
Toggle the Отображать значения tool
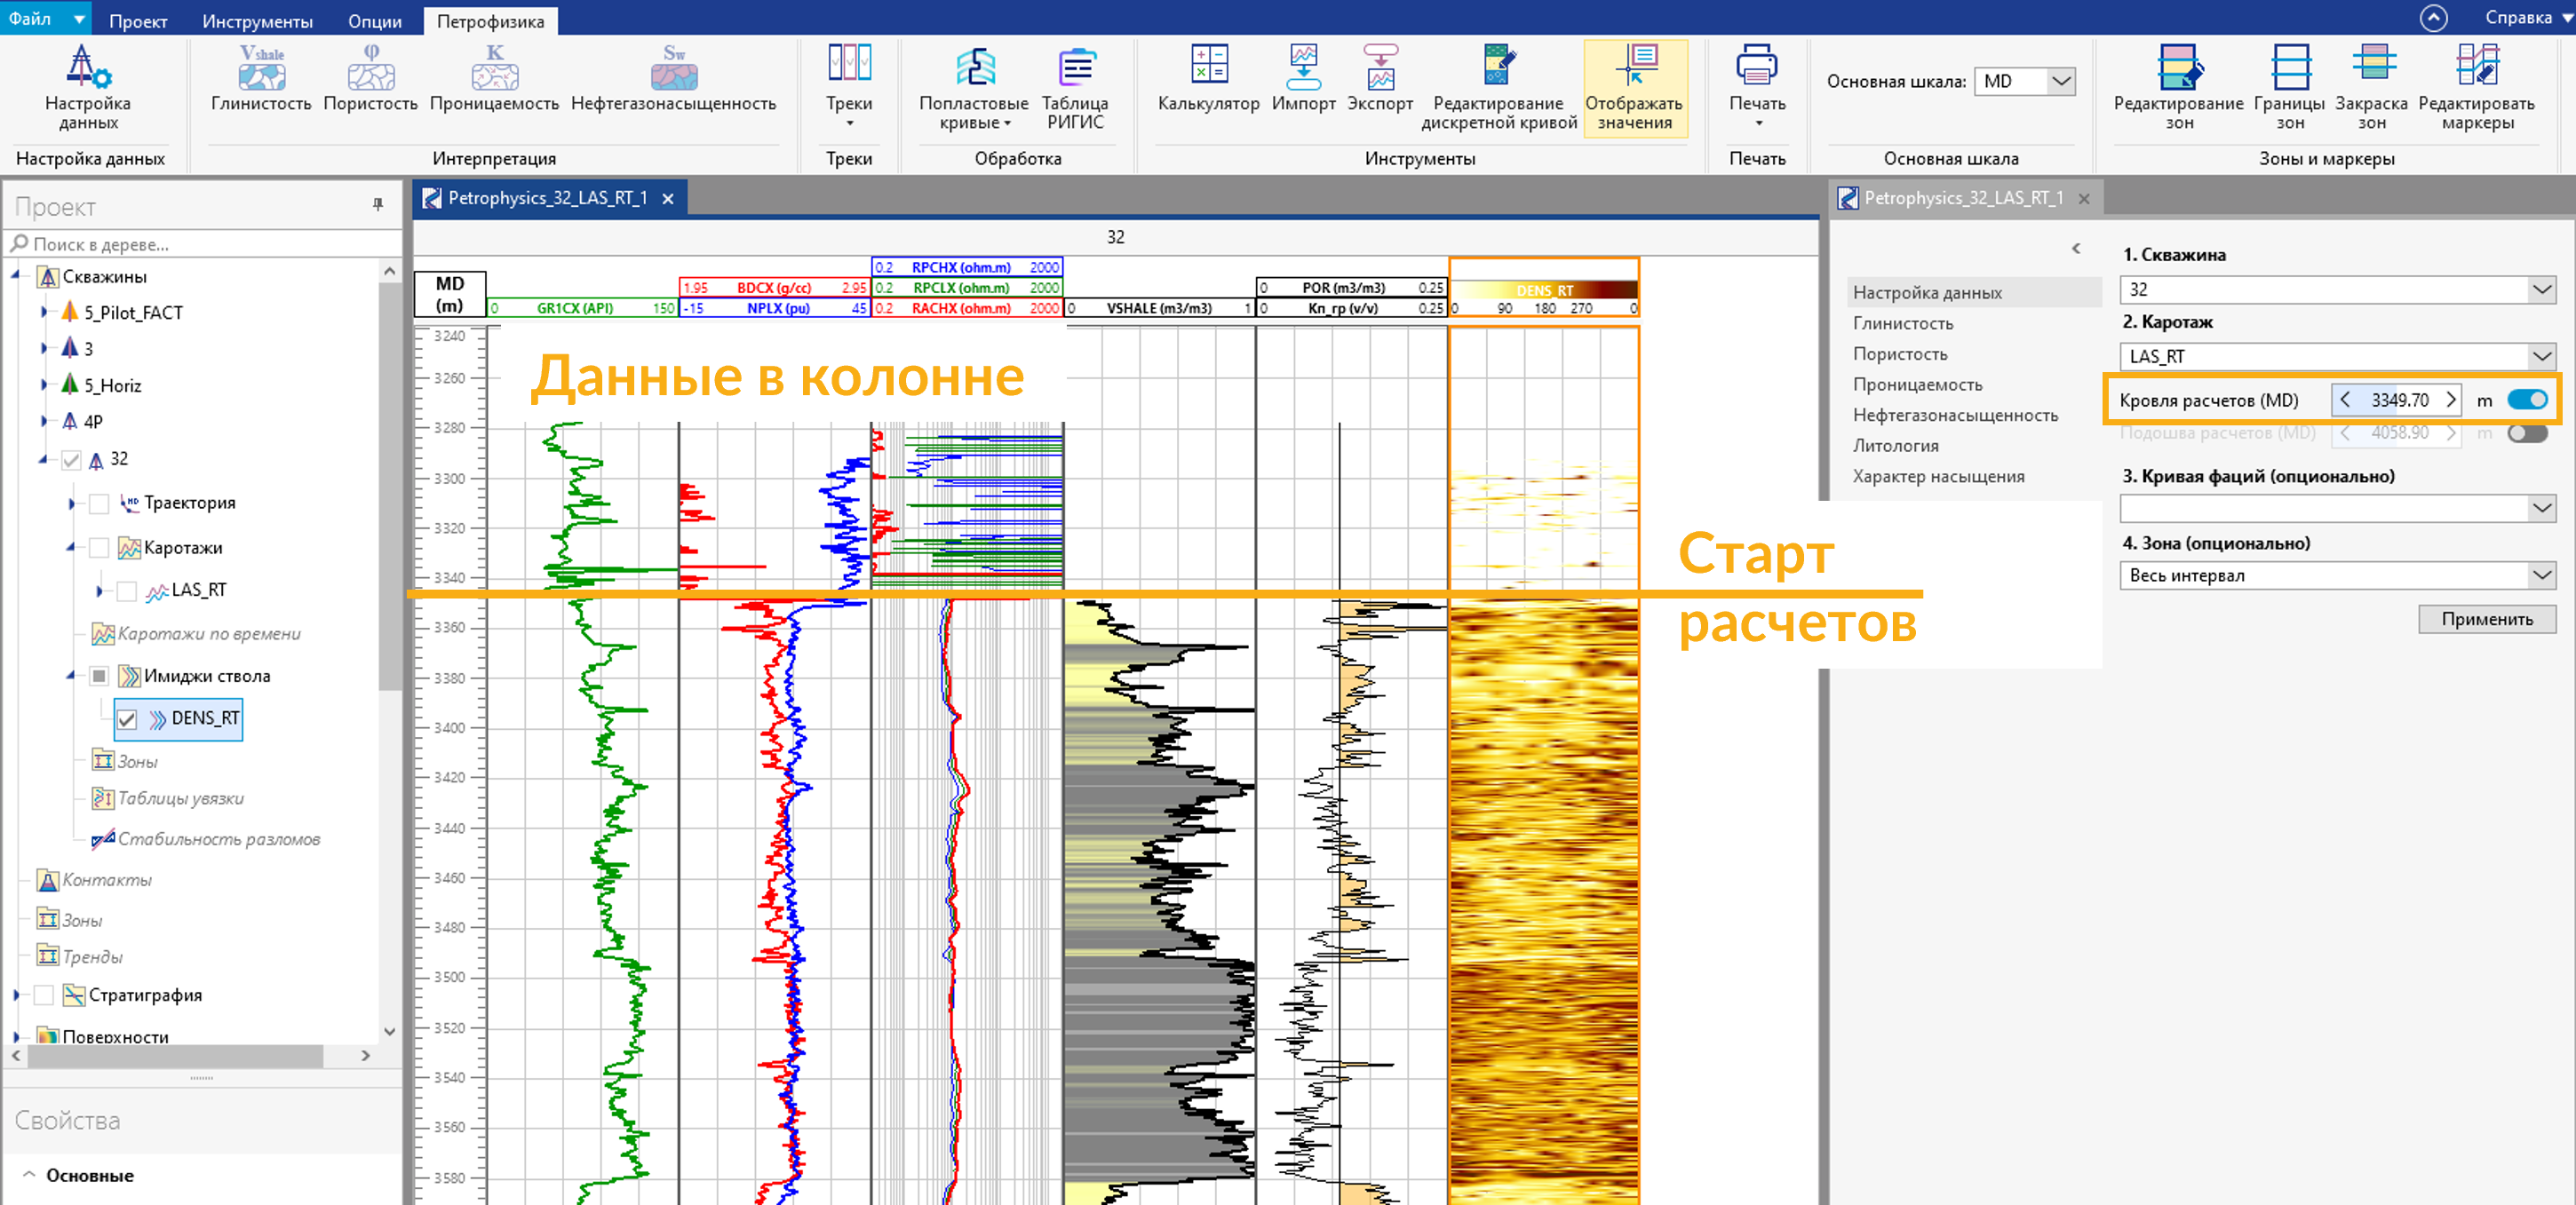coord(1634,87)
